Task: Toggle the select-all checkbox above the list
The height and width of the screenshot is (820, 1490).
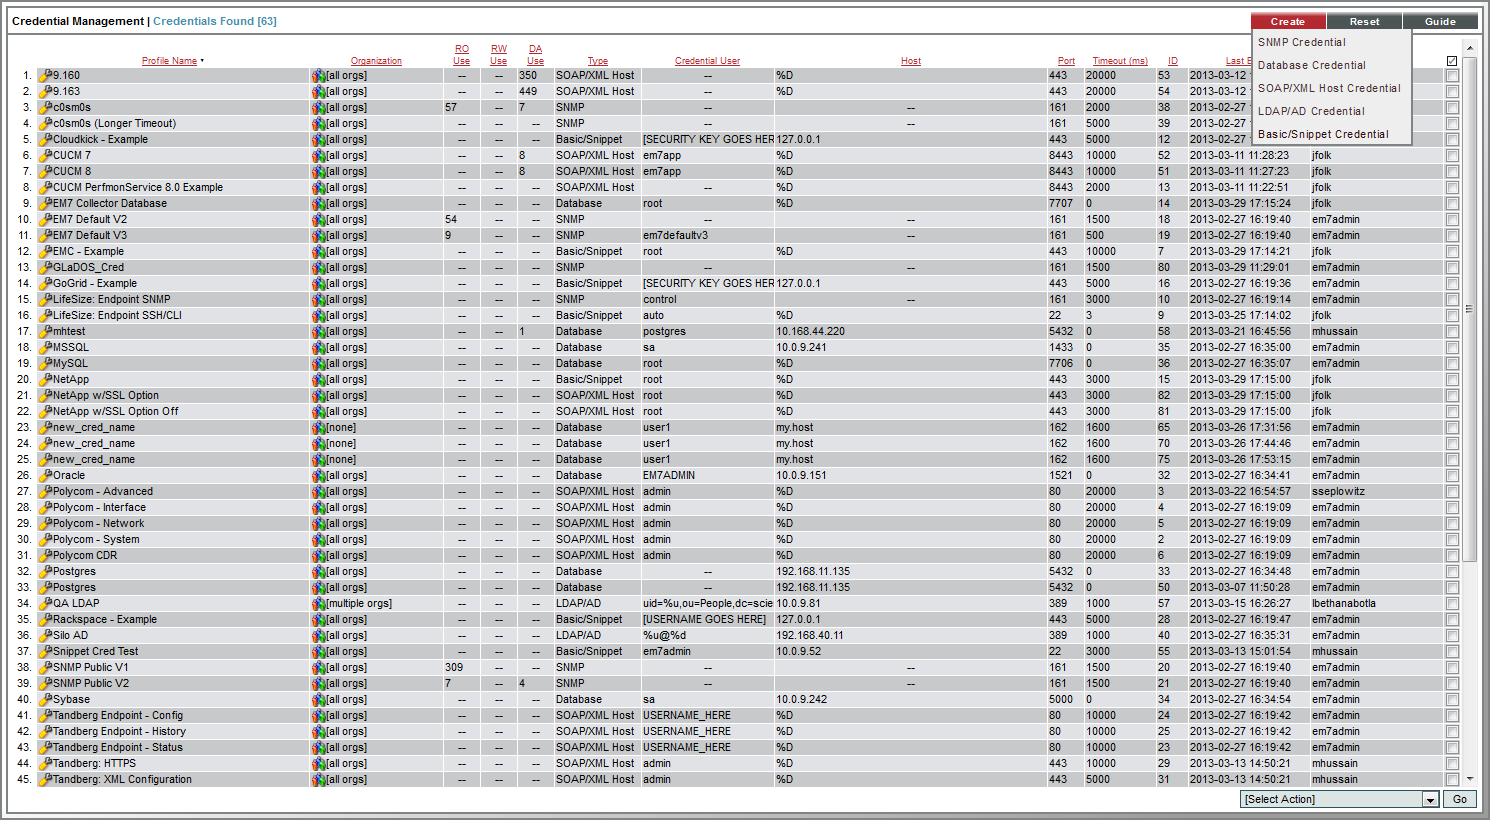Action: pos(1453,60)
